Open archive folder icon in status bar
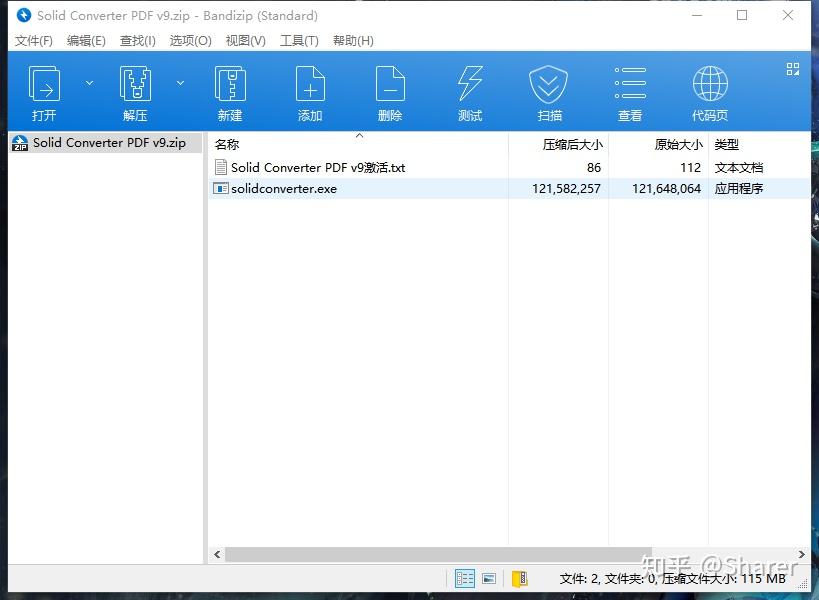 click(x=518, y=578)
